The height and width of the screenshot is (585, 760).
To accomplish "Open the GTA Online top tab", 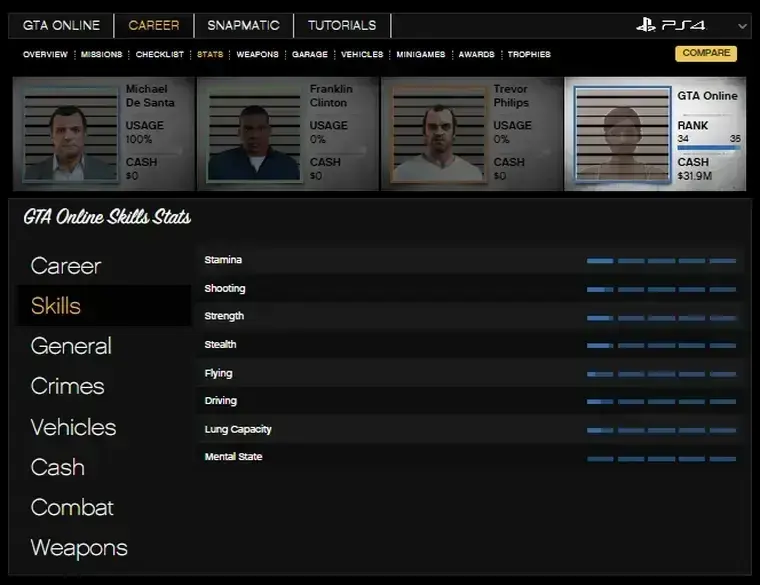I will click(x=64, y=25).
